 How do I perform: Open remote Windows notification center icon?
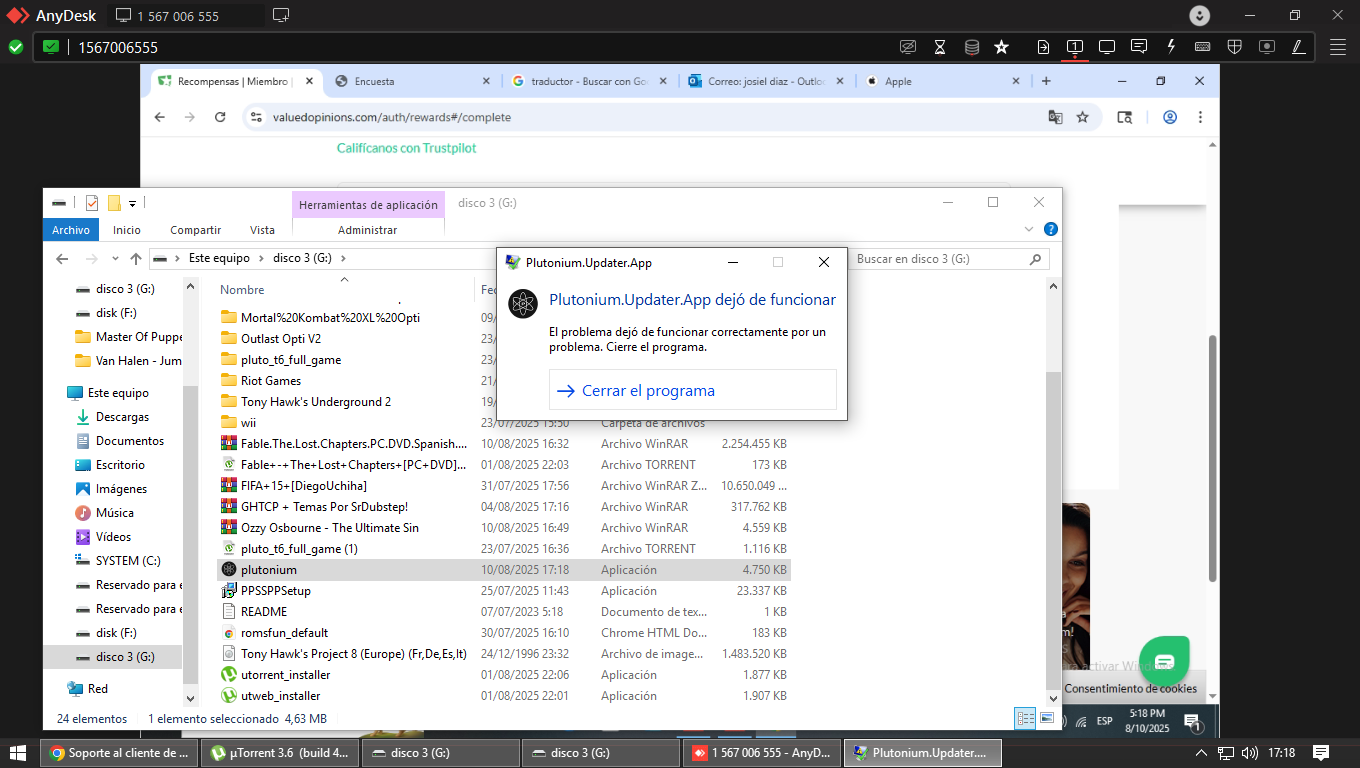click(x=1191, y=721)
